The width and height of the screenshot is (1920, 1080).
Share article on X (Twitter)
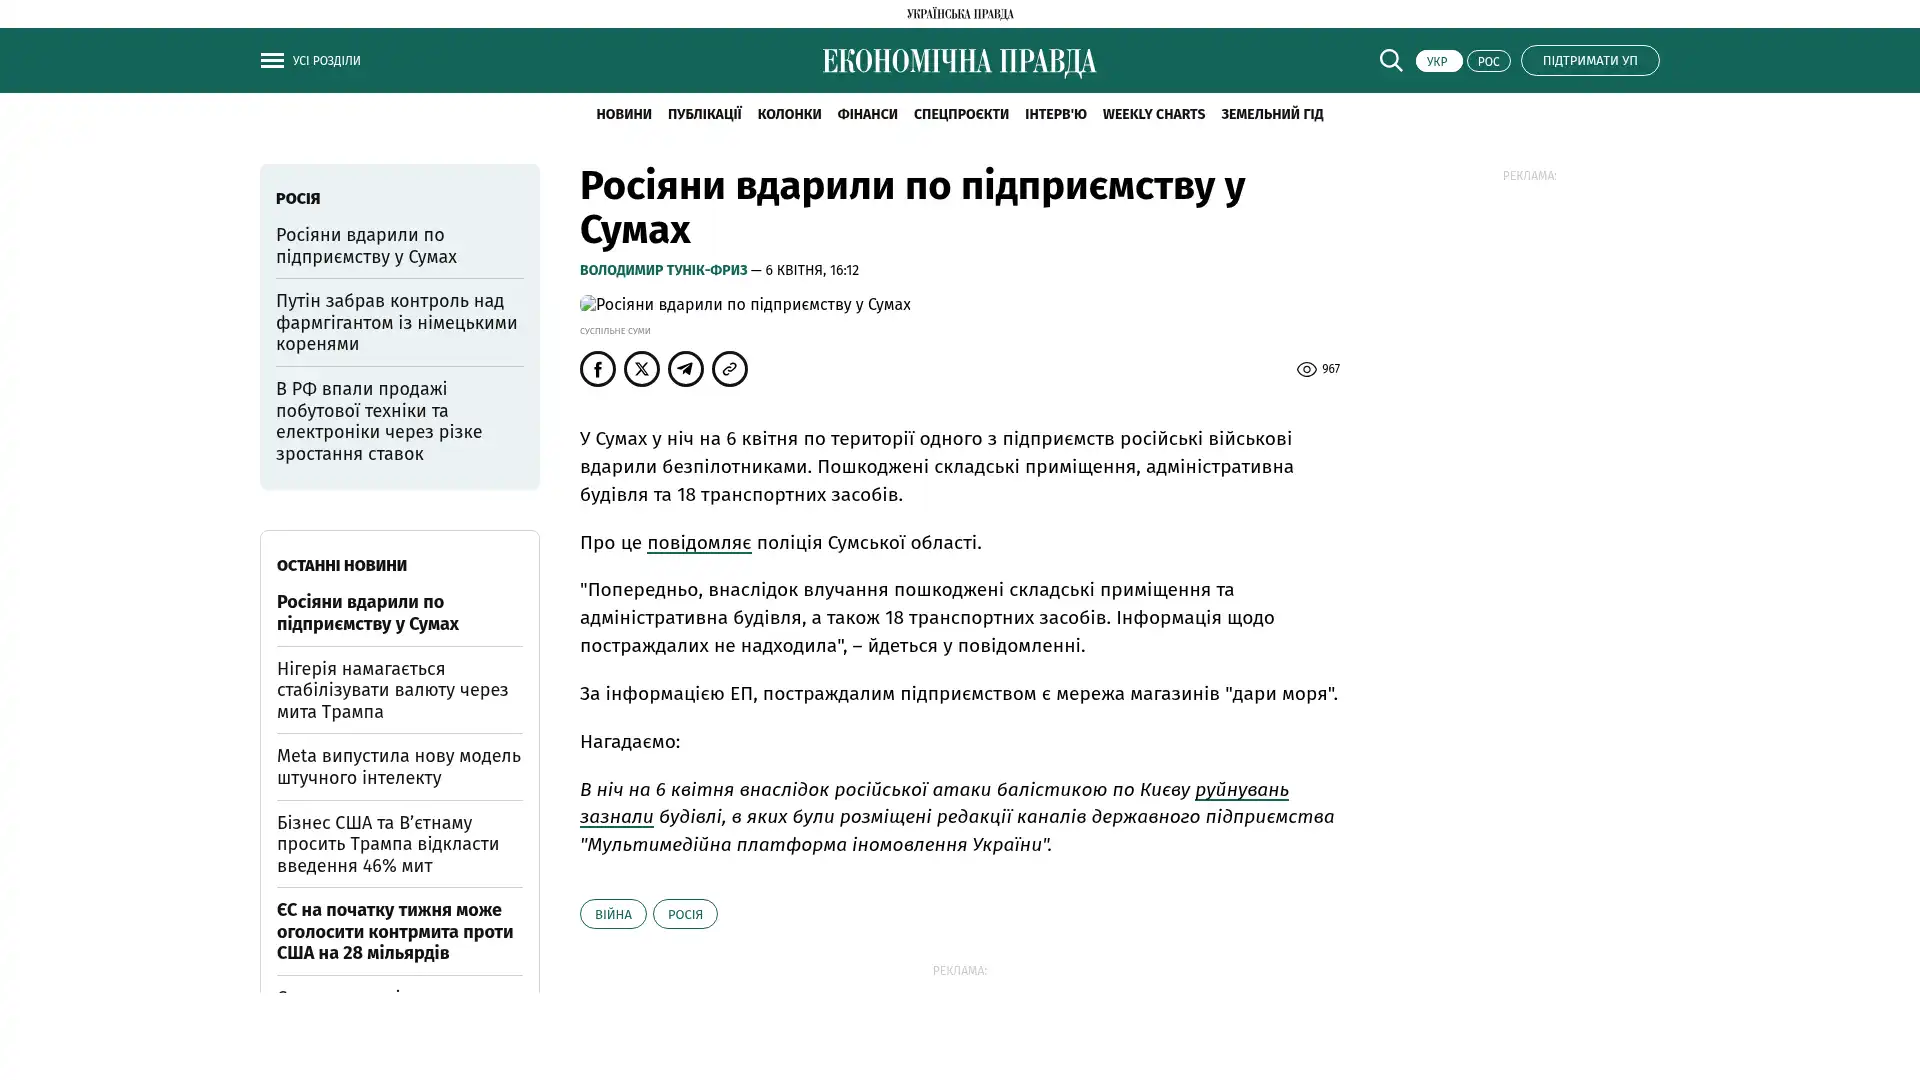coord(642,369)
